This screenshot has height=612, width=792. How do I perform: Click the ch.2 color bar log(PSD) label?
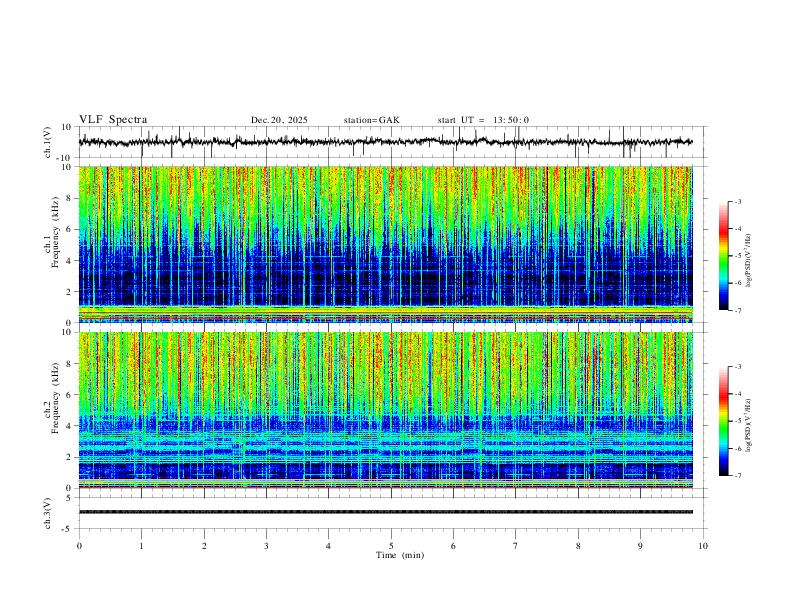749,426
